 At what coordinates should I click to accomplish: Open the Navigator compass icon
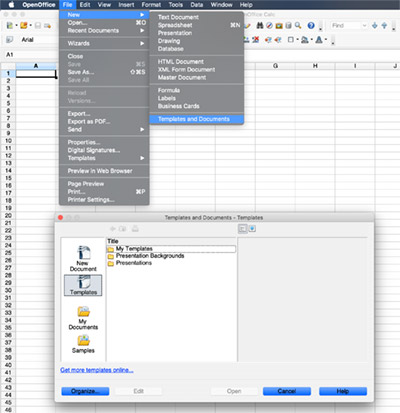(269, 25)
